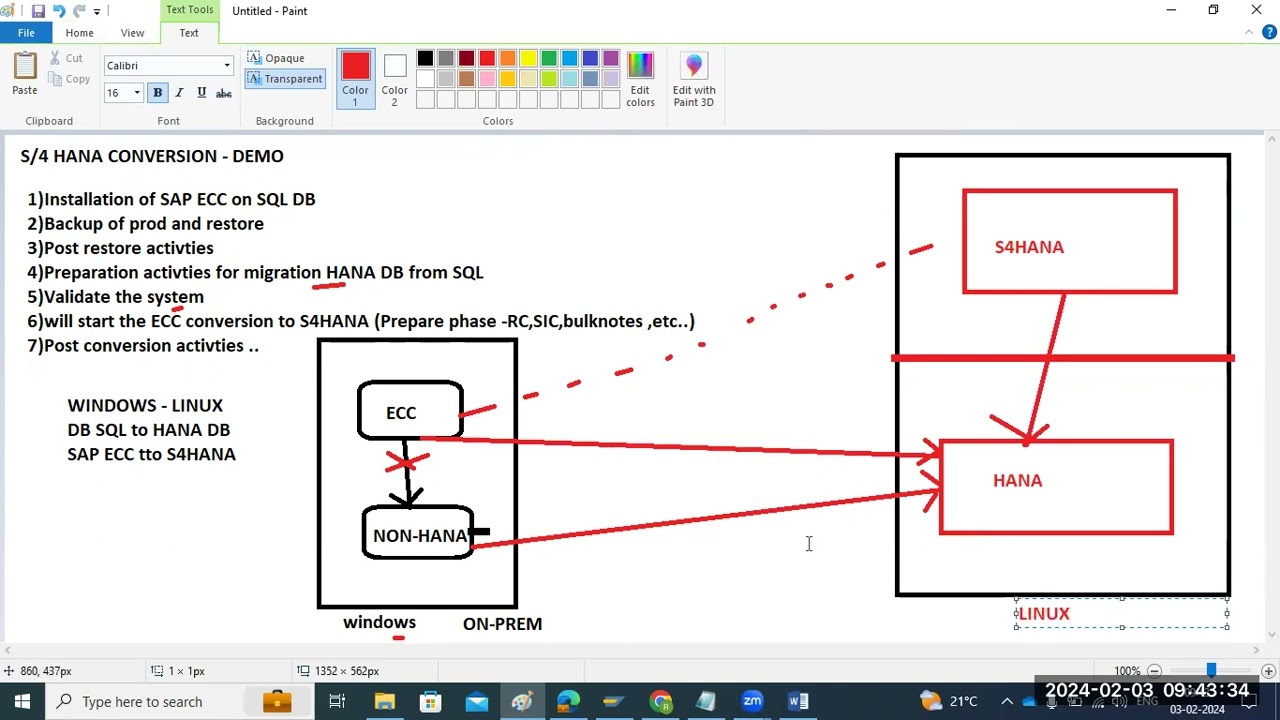
Task: Toggle Italic text formatting
Action: [179, 93]
